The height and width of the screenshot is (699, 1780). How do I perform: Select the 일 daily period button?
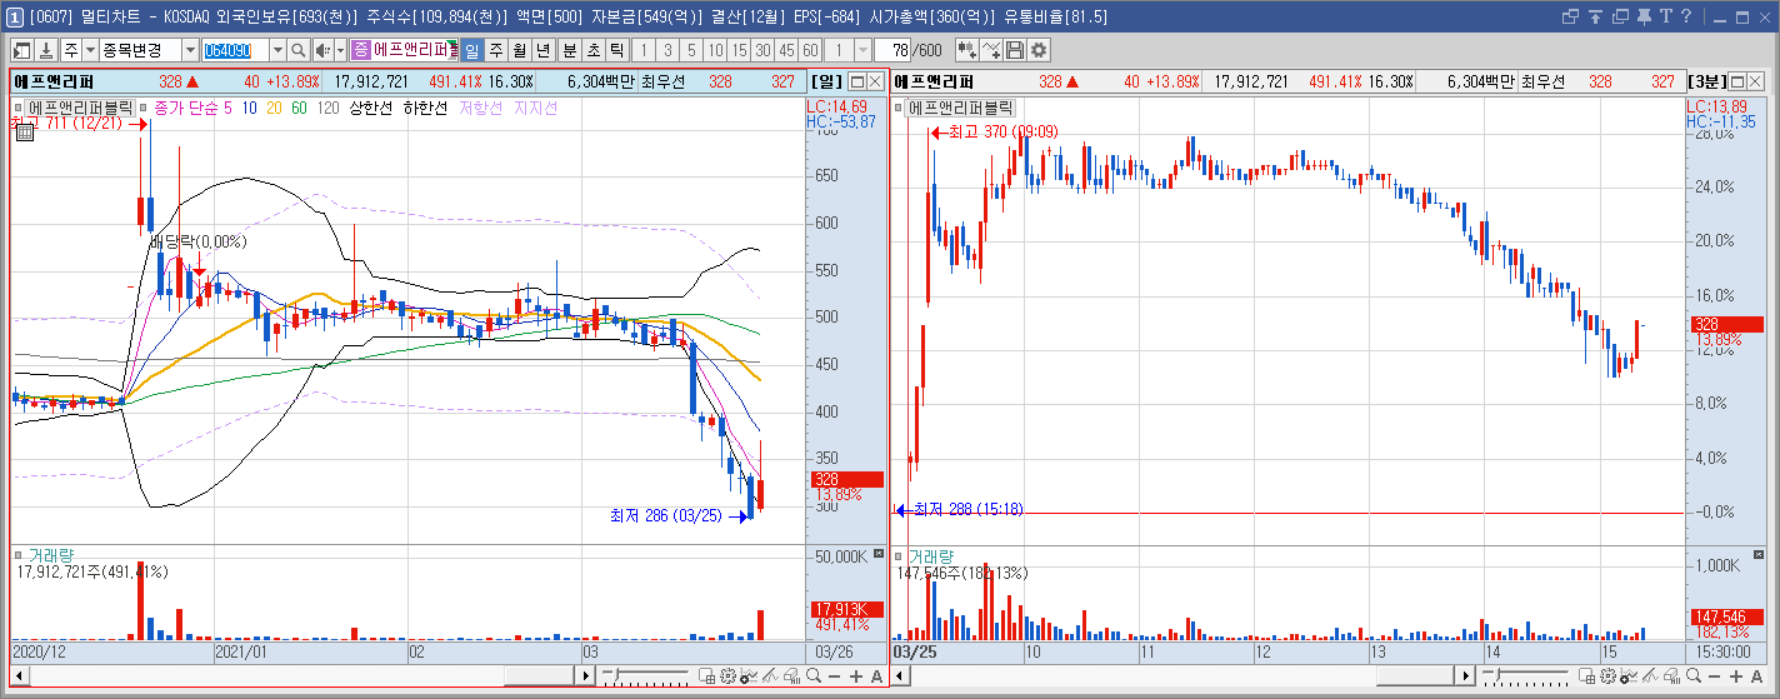[x=472, y=50]
